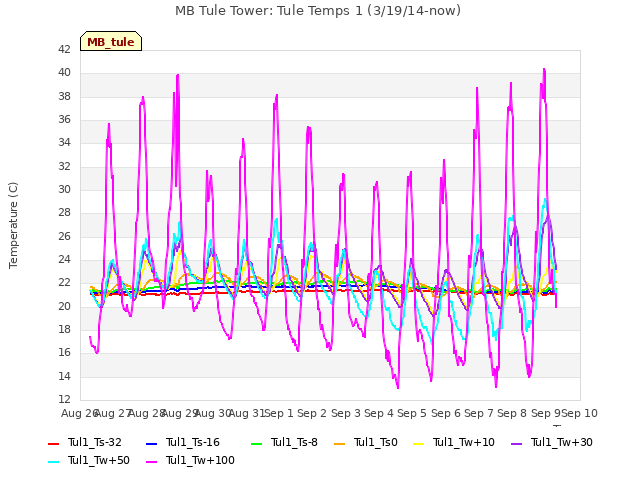Click the 12 y-axis tick label

pyautogui.click(x=64, y=399)
